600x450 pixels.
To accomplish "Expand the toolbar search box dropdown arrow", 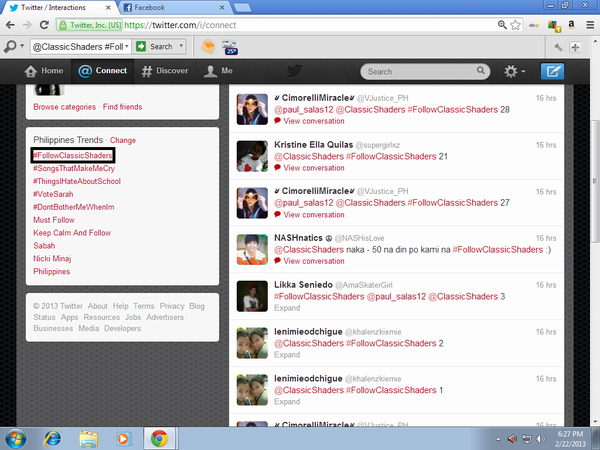I will coord(127,46).
